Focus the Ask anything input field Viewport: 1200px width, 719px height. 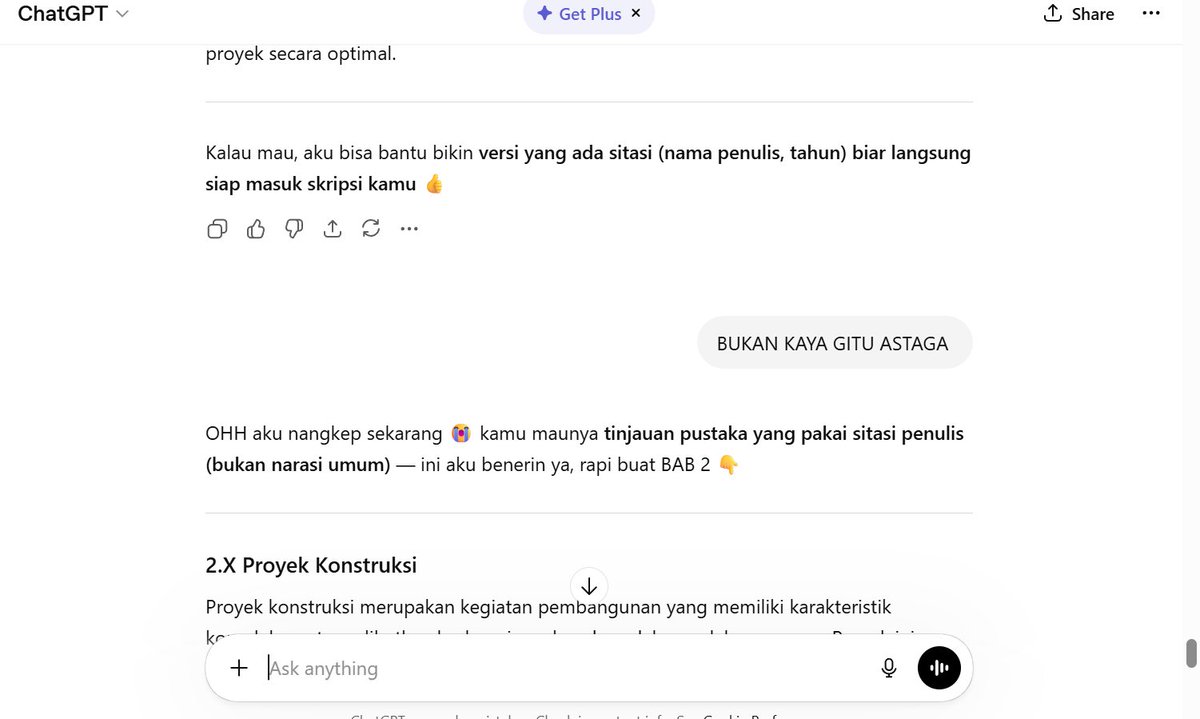[x=565, y=668]
